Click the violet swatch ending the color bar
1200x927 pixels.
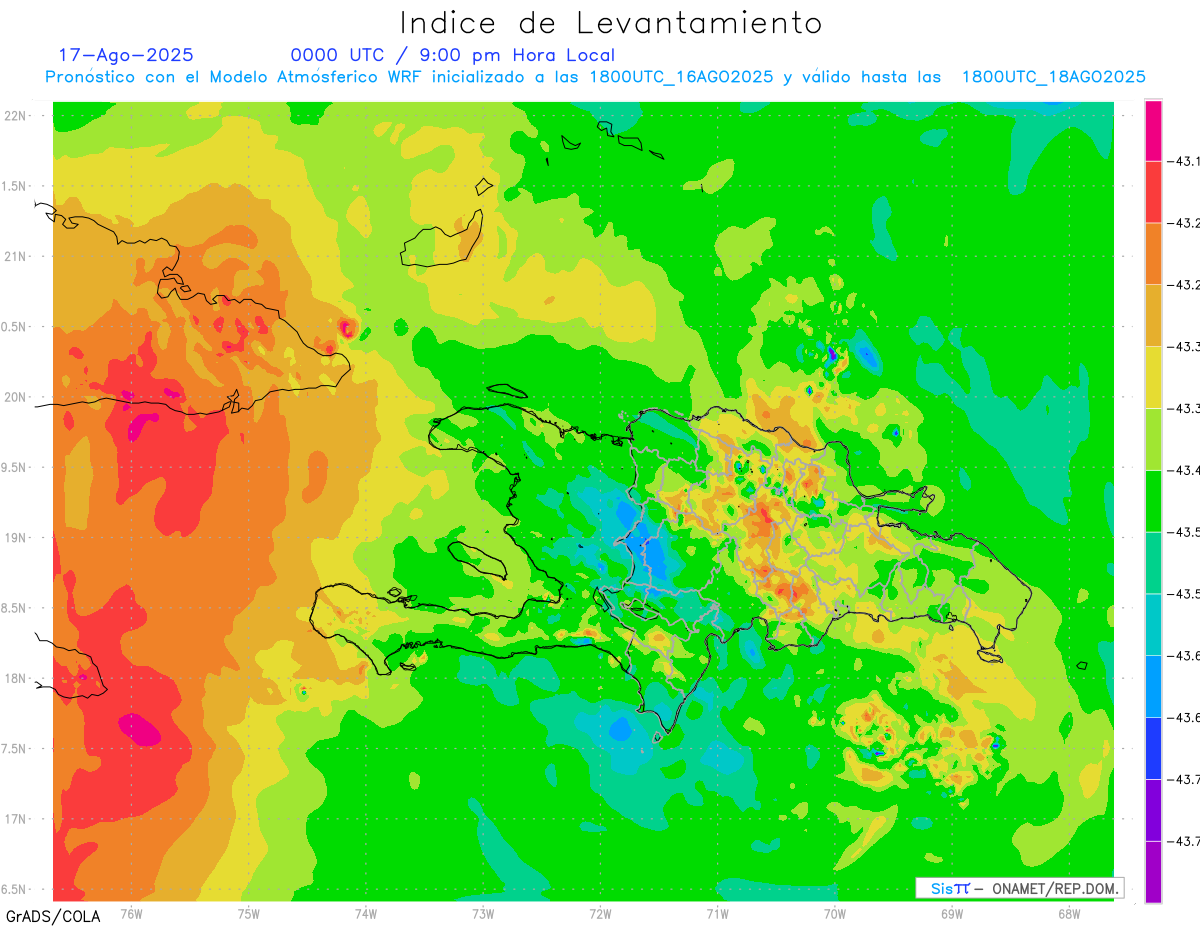tap(1153, 872)
